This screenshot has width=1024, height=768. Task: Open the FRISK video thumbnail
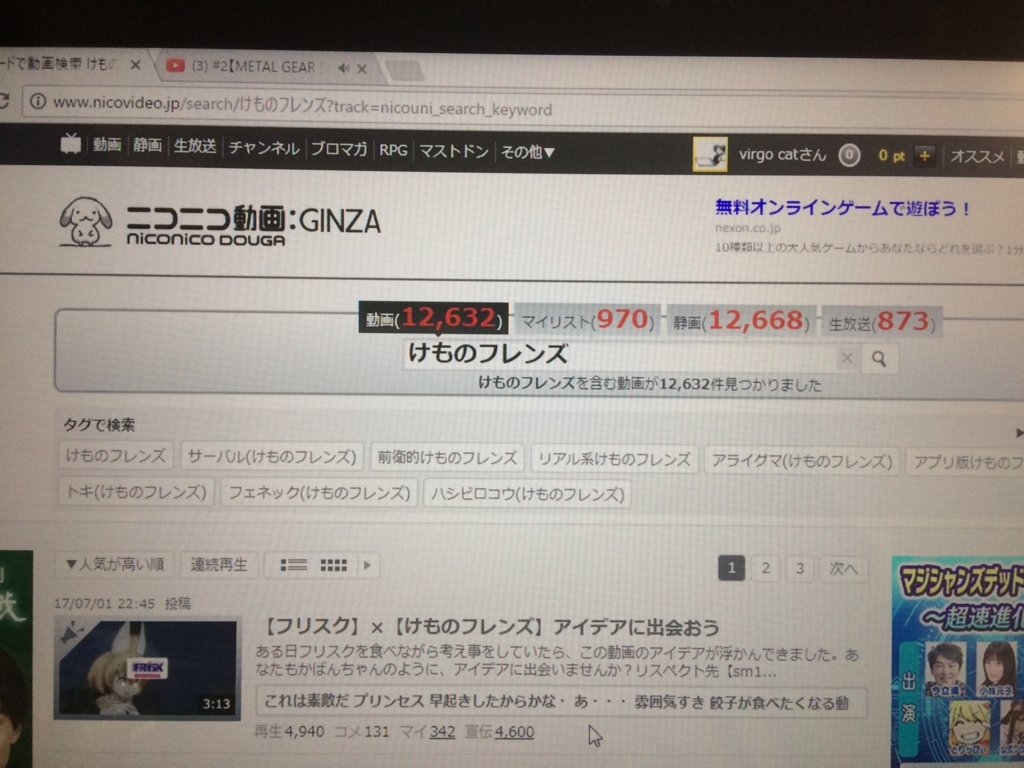pos(148,667)
